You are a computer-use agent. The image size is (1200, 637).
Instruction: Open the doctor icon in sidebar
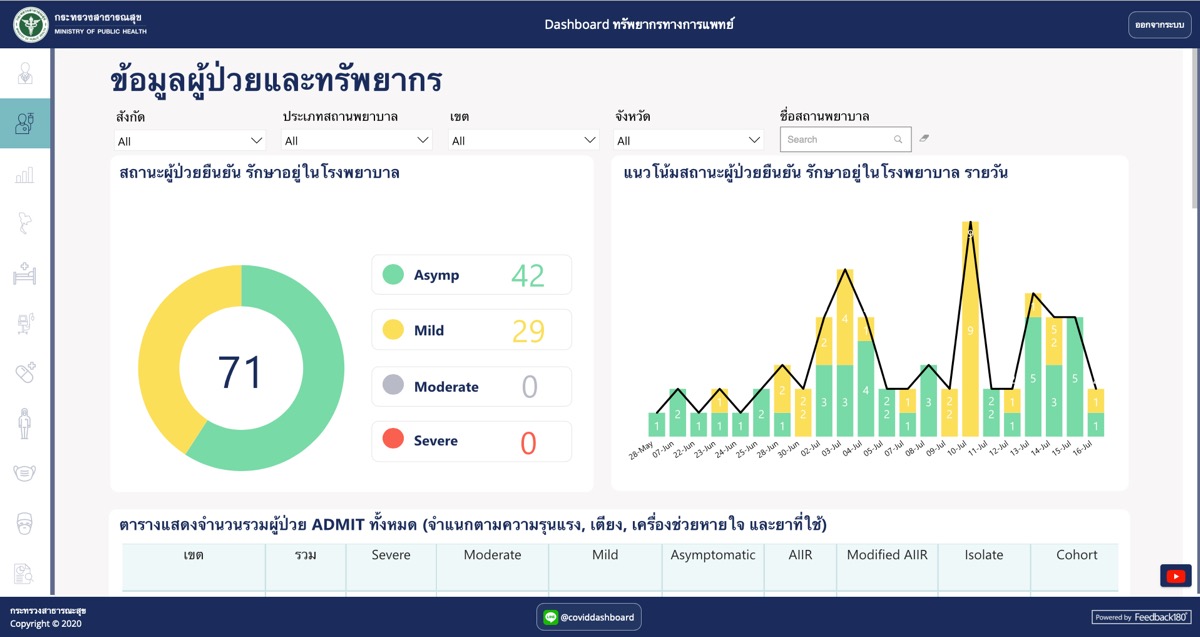[x=25, y=73]
